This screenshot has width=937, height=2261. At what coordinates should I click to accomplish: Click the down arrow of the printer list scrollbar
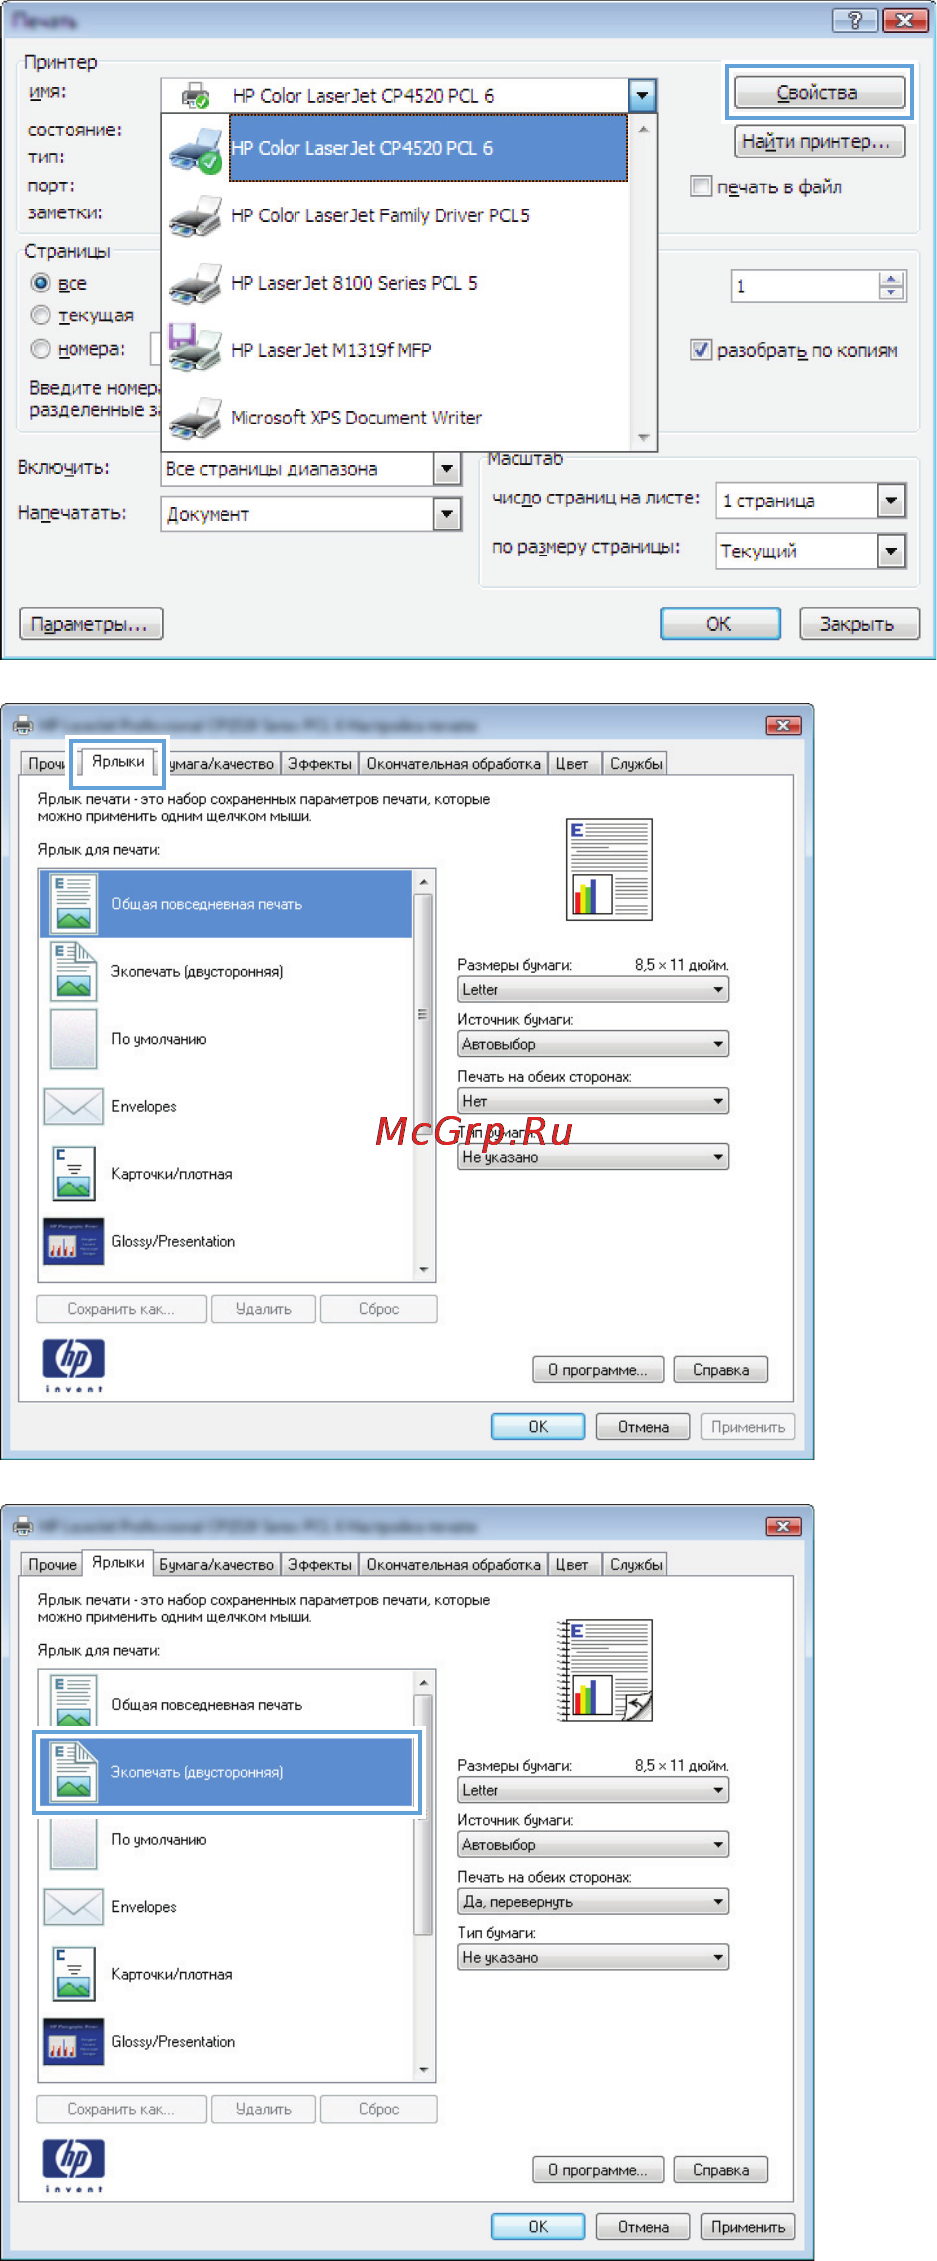click(x=643, y=438)
